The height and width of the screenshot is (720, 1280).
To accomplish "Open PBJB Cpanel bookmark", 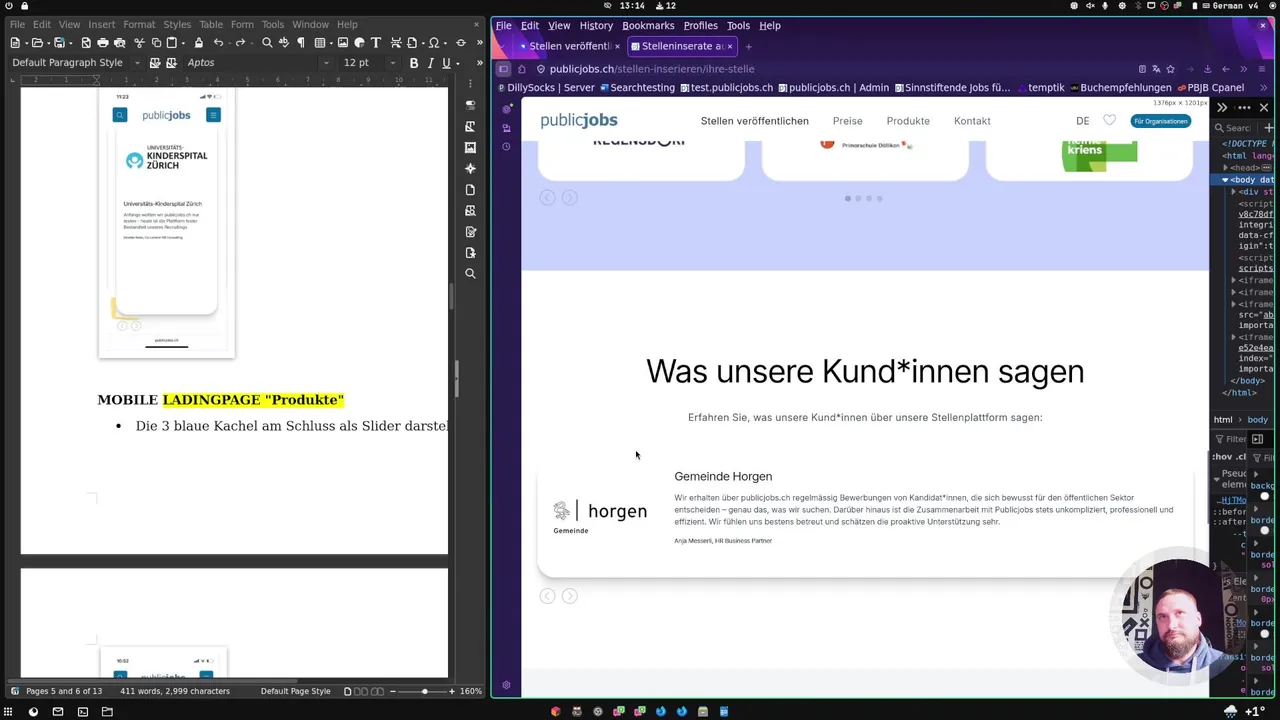I will coord(1210,88).
